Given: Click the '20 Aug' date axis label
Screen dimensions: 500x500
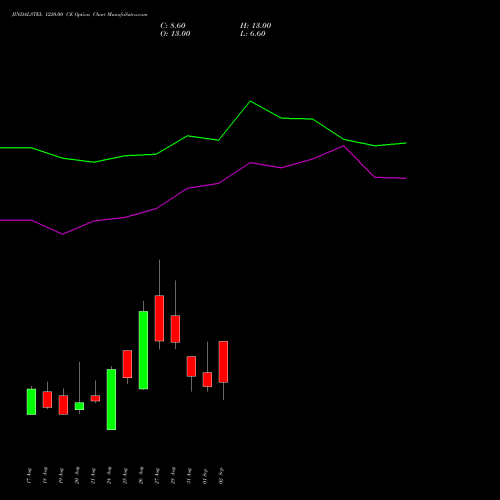Looking at the screenshot, I should tap(77, 476).
